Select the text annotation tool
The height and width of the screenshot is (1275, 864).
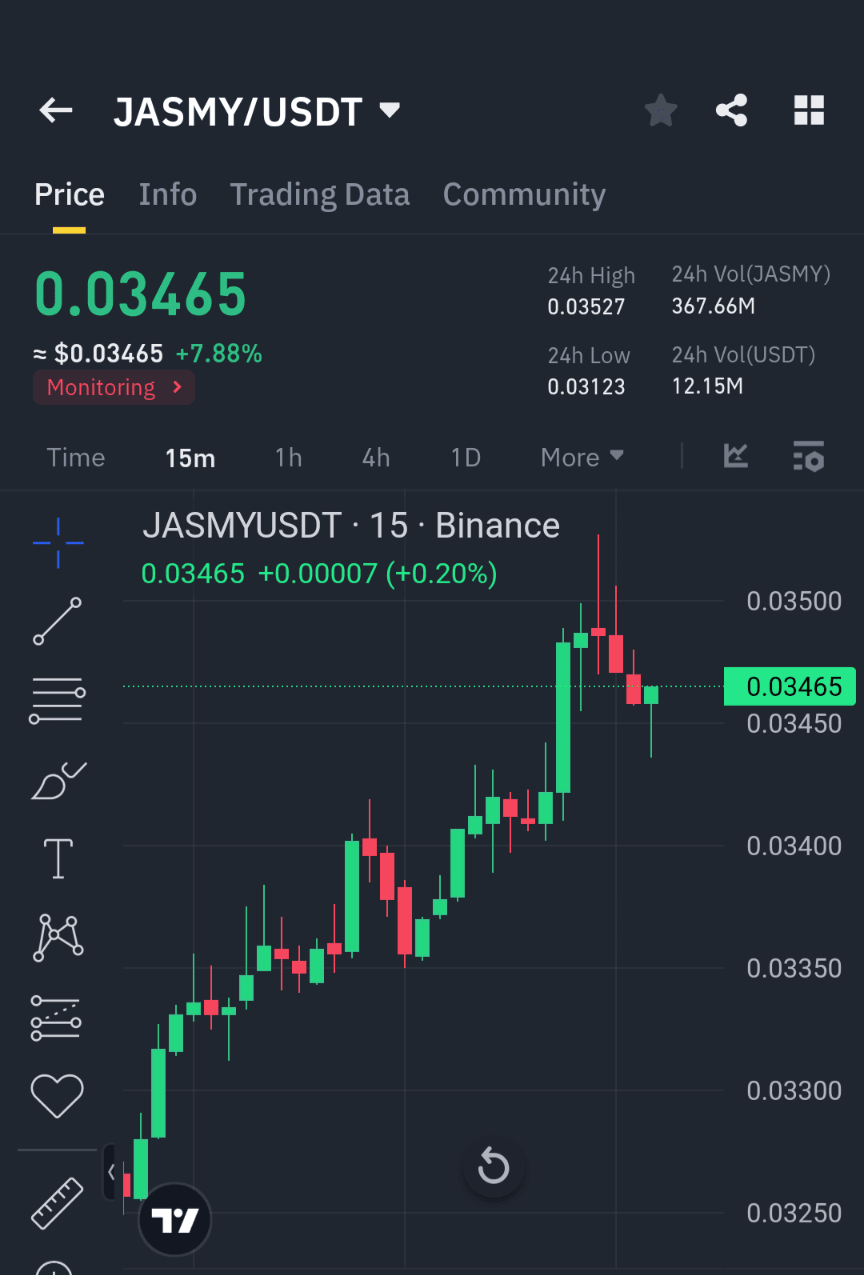coord(58,858)
